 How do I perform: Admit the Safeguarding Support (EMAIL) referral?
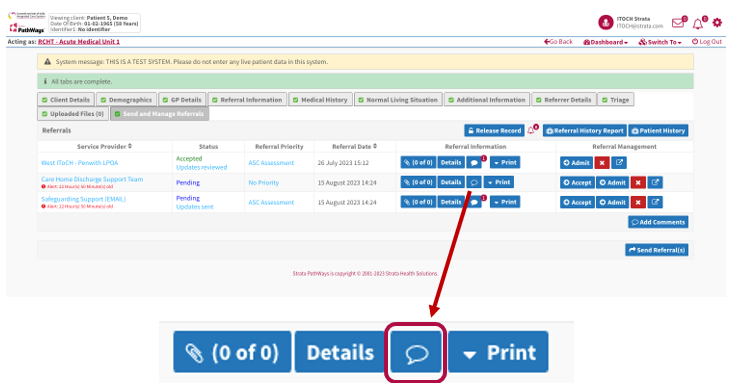click(613, 202)
